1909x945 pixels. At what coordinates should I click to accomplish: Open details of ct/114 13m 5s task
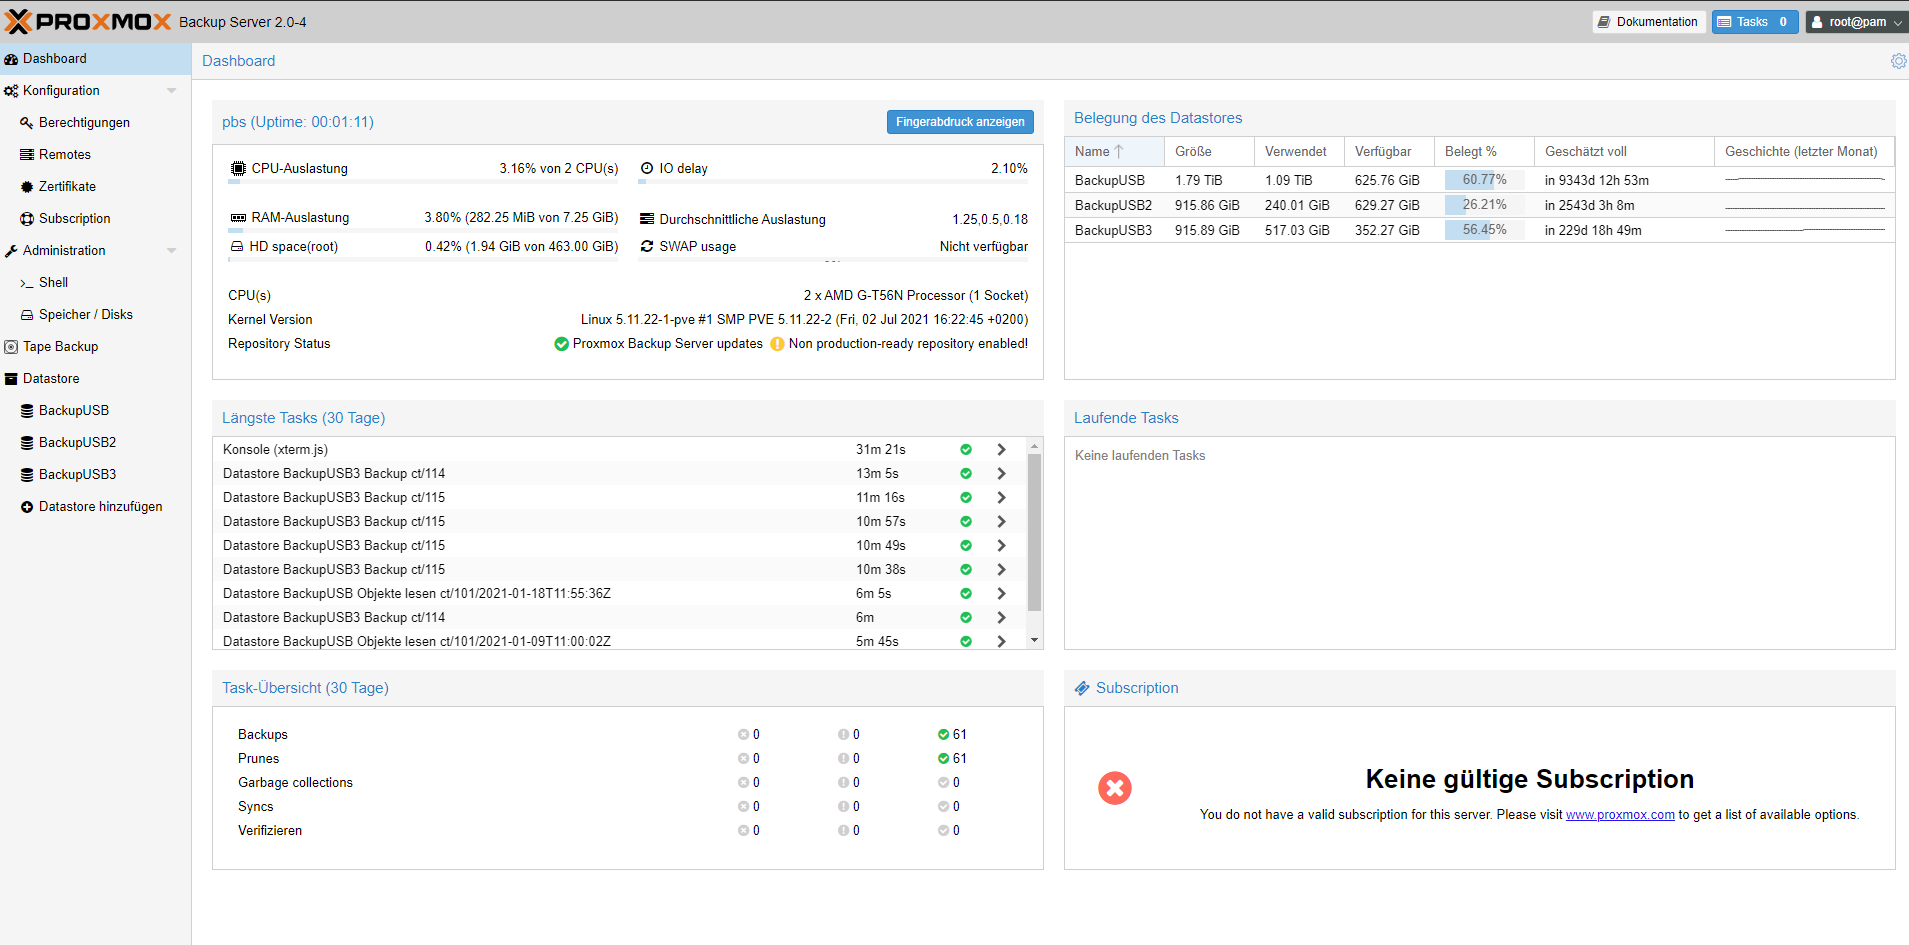1001,473
